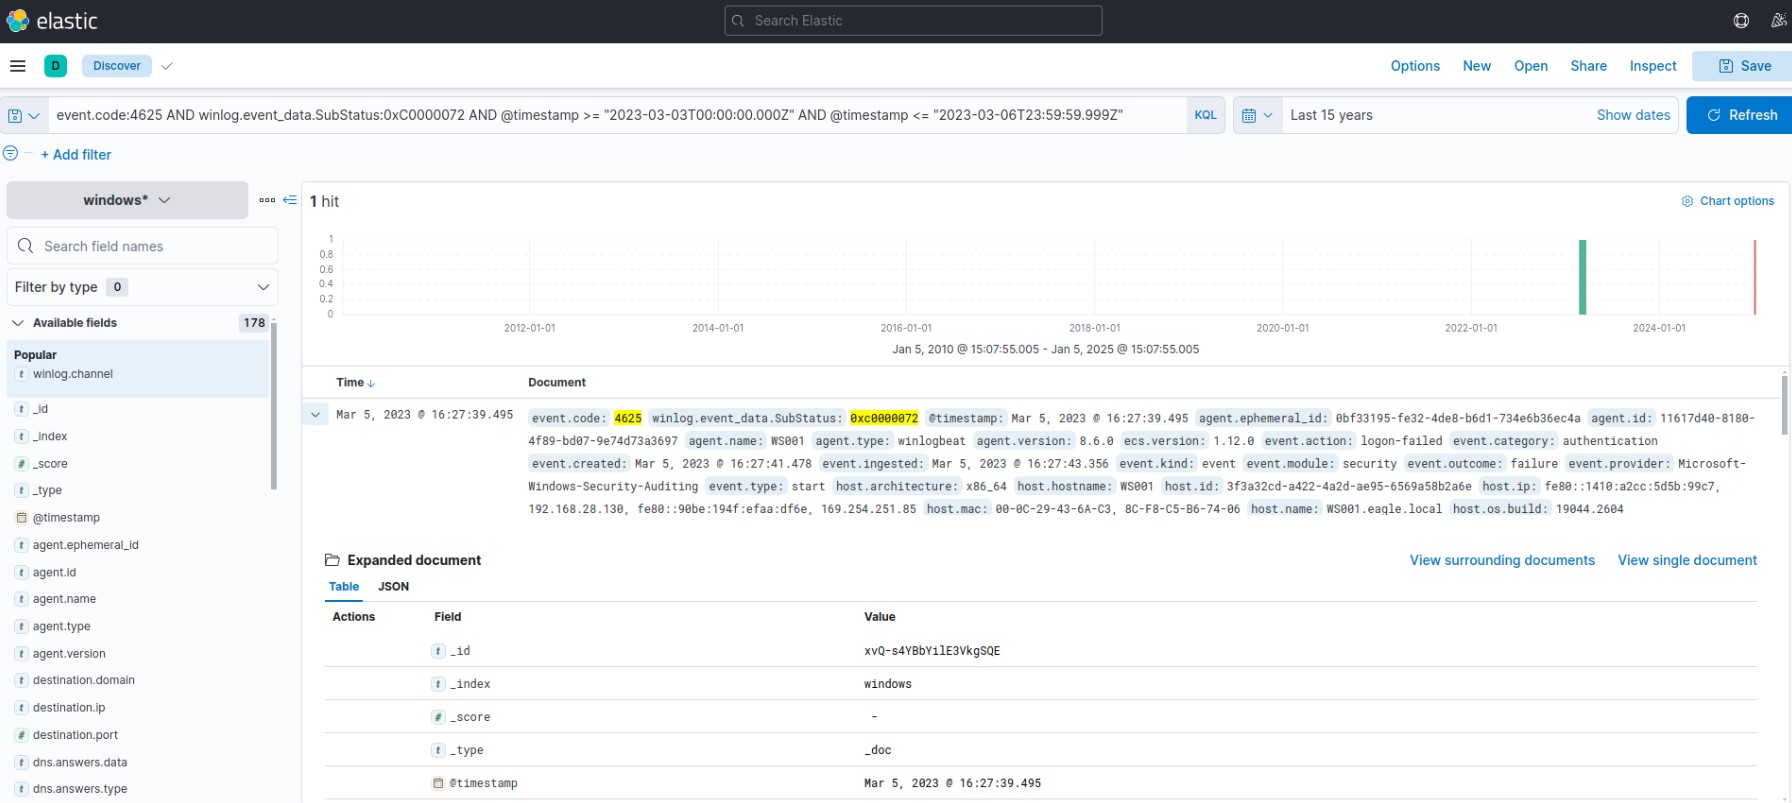1792x803 pixels.
Task: Click the @timestamp date type icon in sidebar
Action: 21,518
